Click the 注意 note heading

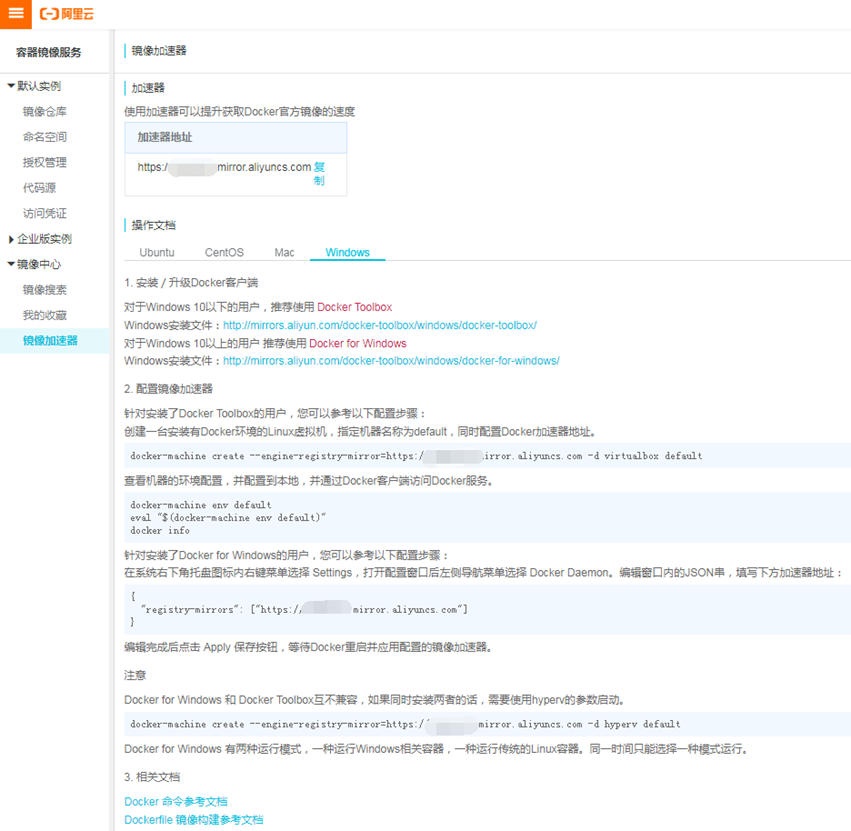tap(135, 675)
